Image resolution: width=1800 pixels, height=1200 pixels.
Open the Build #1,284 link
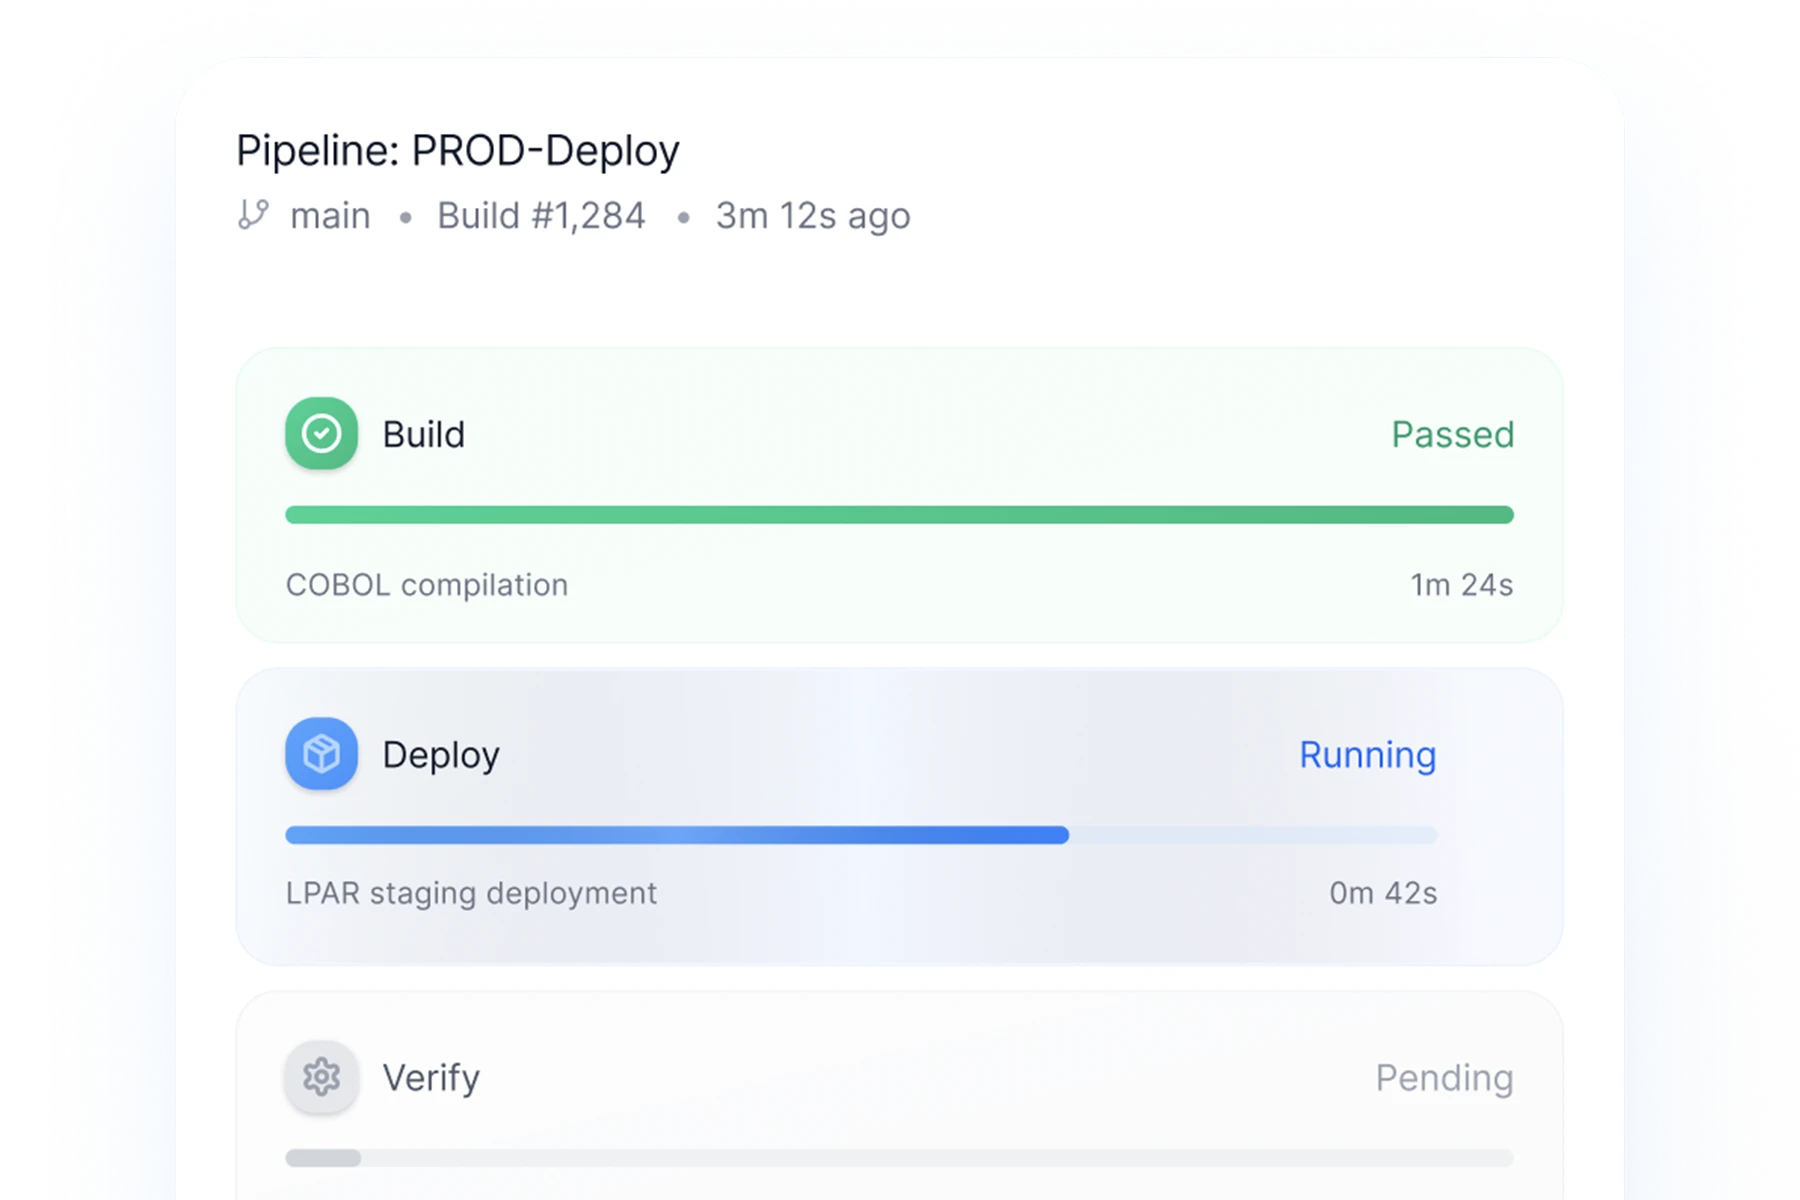tap(541, 216)
